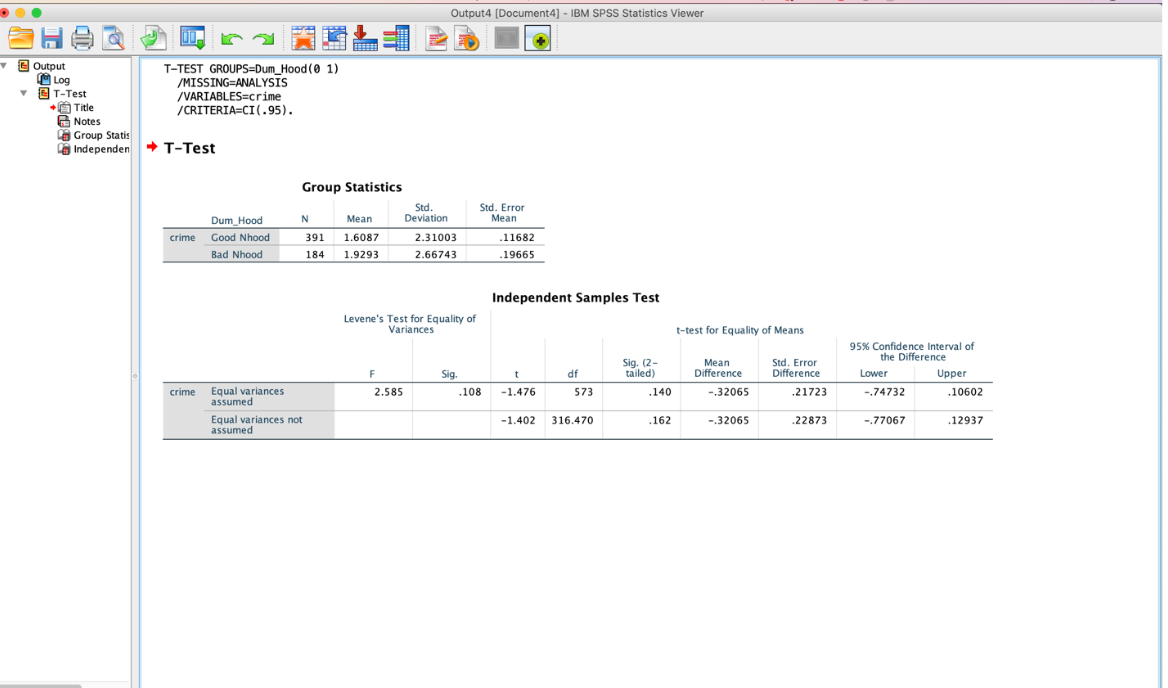Click the Levene's F value 2.585
This screenshot has width=1168, height=688.
click(x=388, y=392)
